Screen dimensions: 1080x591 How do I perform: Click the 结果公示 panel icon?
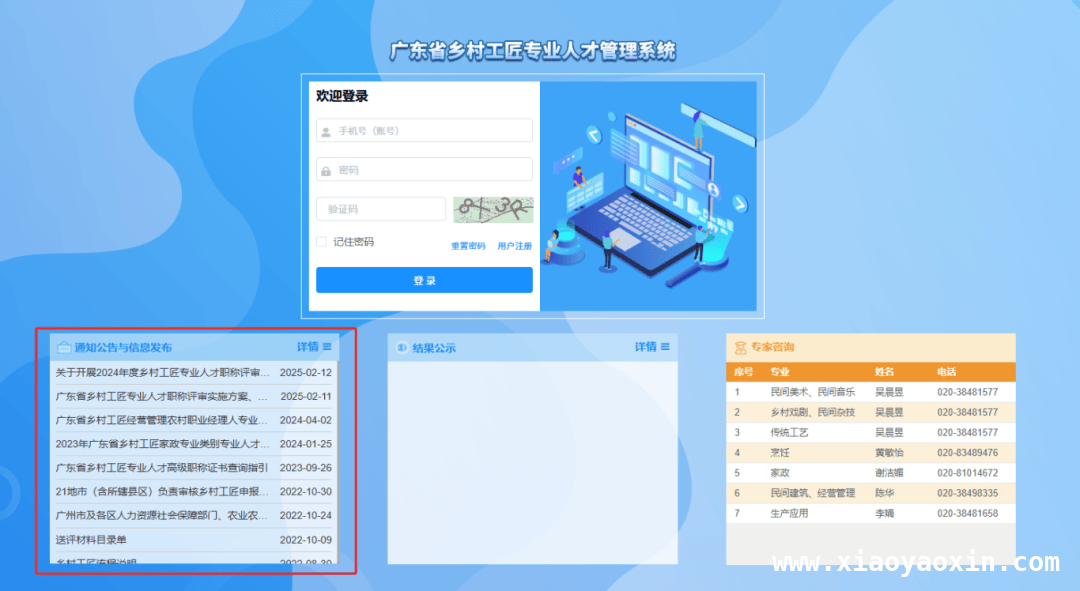point(402,347)
